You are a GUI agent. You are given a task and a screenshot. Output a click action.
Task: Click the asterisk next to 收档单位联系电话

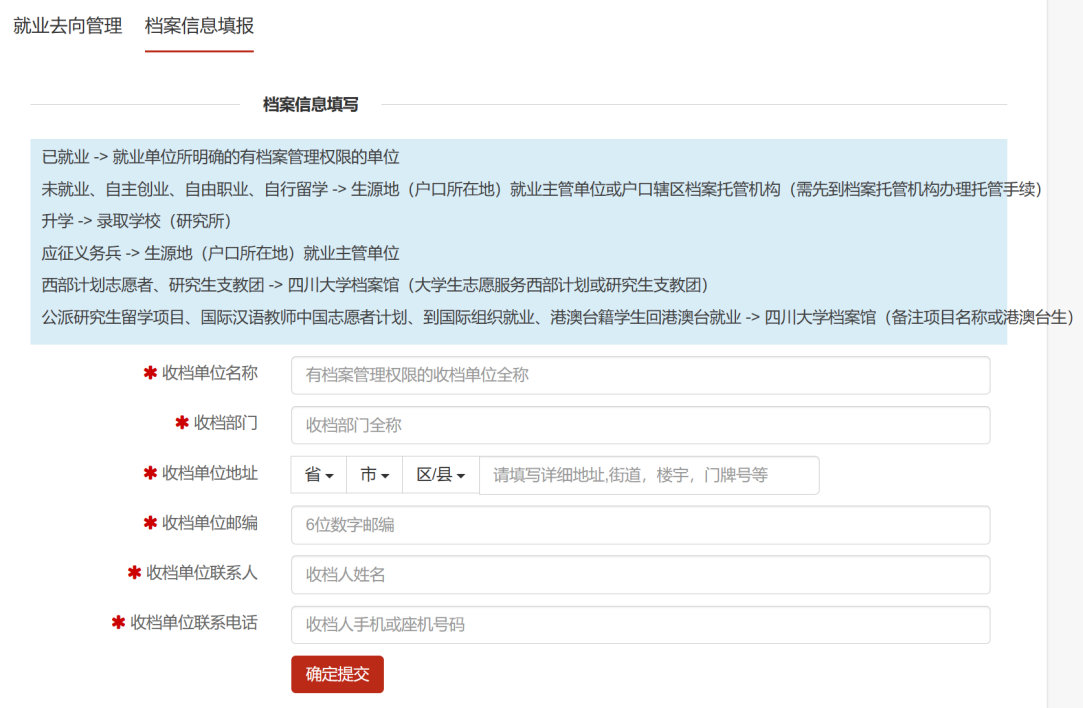pyautogui.click(x=118, y=623)
